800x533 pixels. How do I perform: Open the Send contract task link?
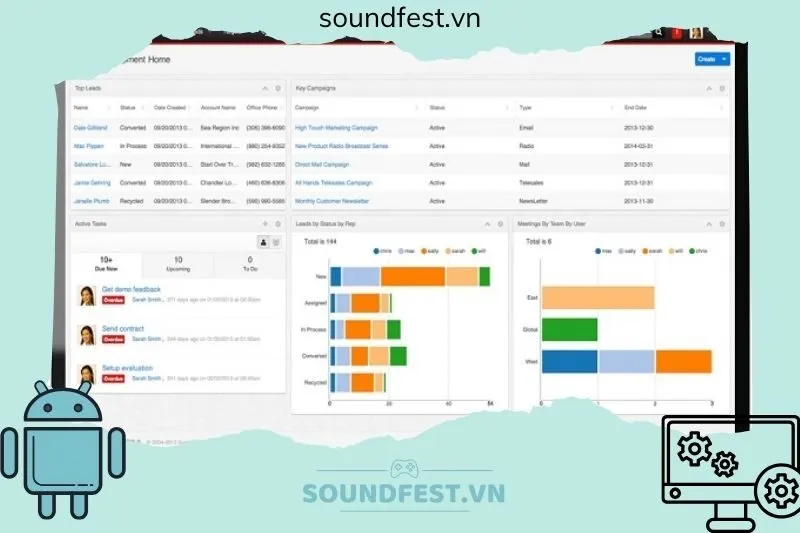pos(123,328)
